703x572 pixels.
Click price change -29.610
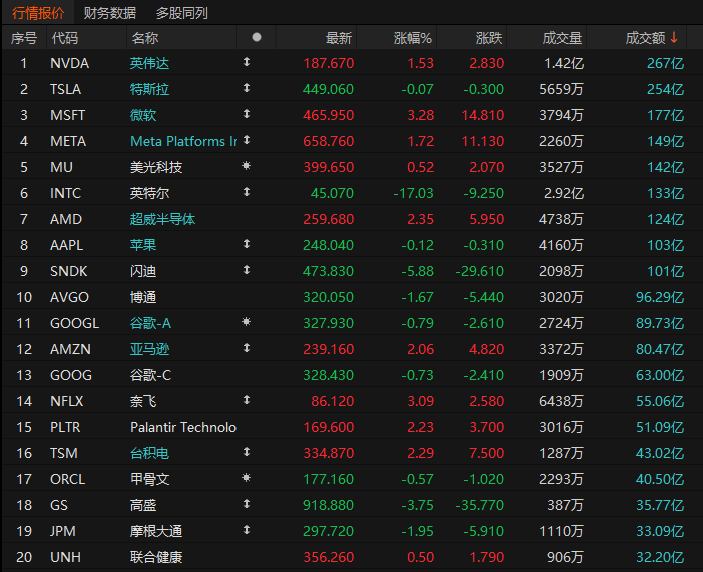tap(479, 271)
